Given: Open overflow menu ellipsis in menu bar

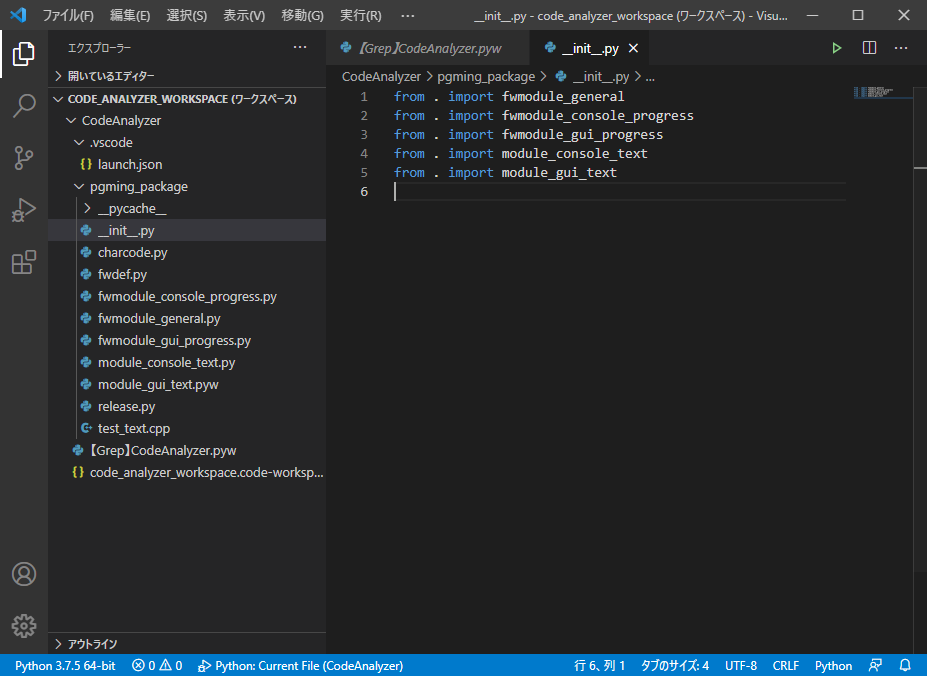Looking at the screenshot, I should [x=407, y=15].
